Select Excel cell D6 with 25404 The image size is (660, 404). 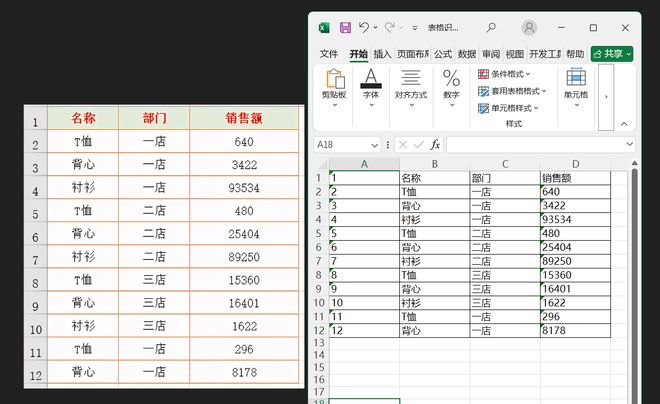[575, 247]
